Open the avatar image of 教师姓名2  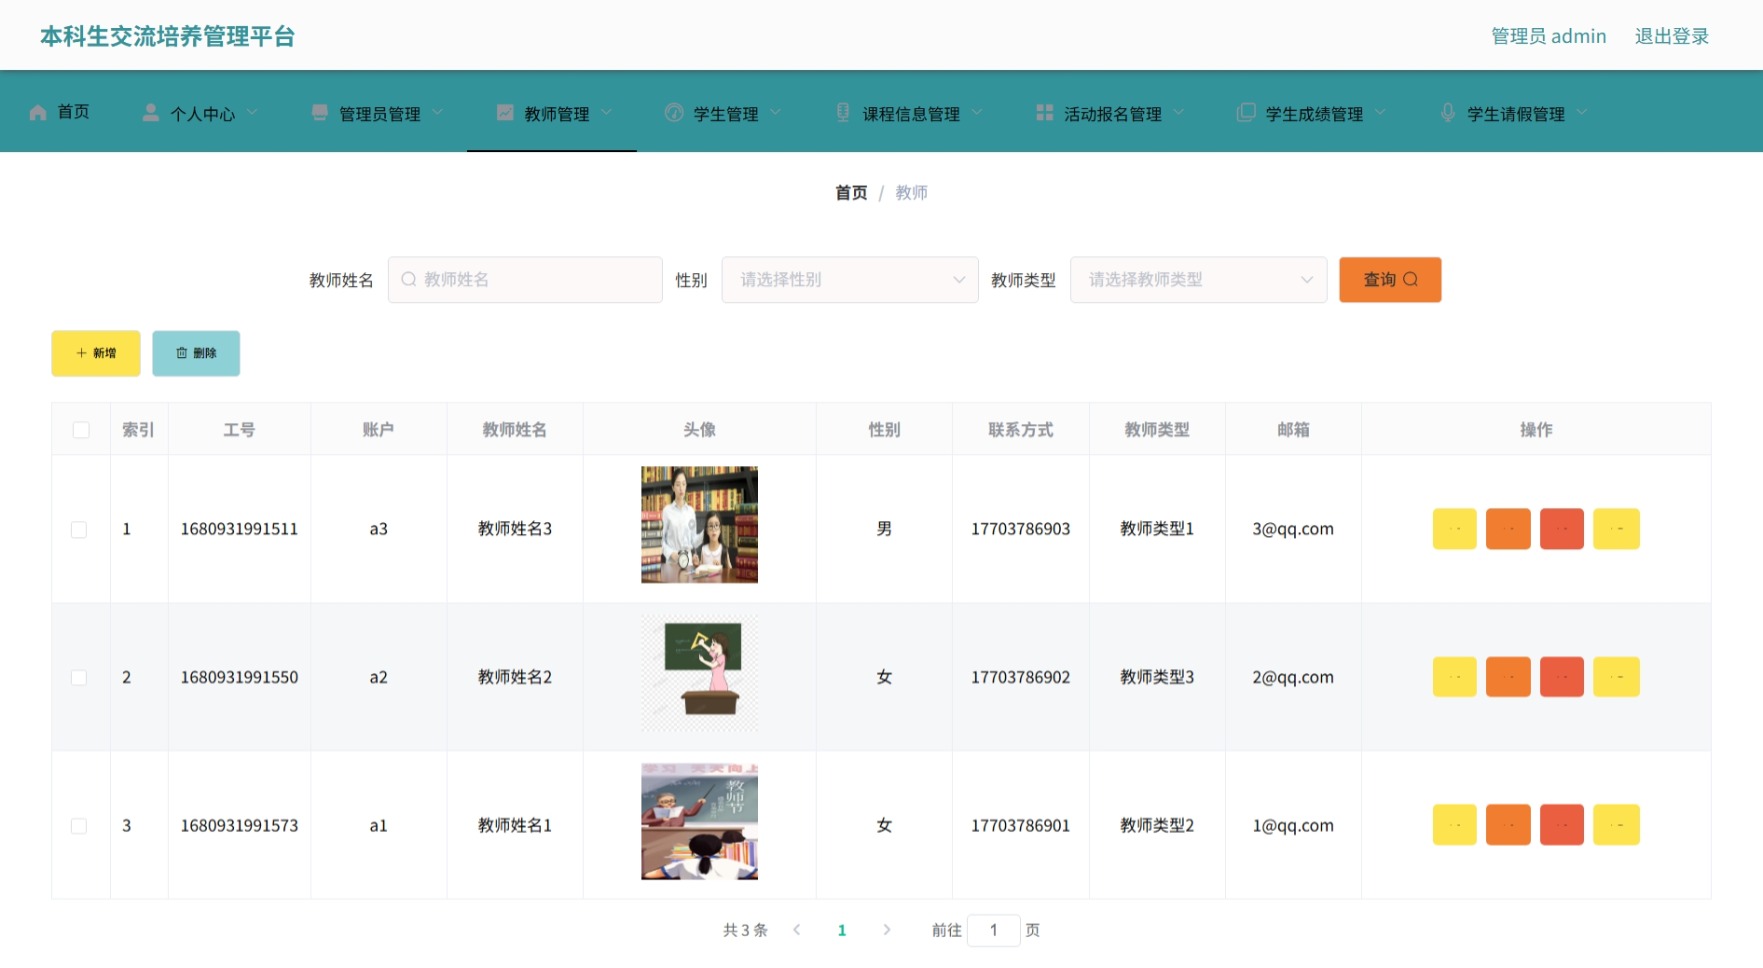[x=699, y=673]
